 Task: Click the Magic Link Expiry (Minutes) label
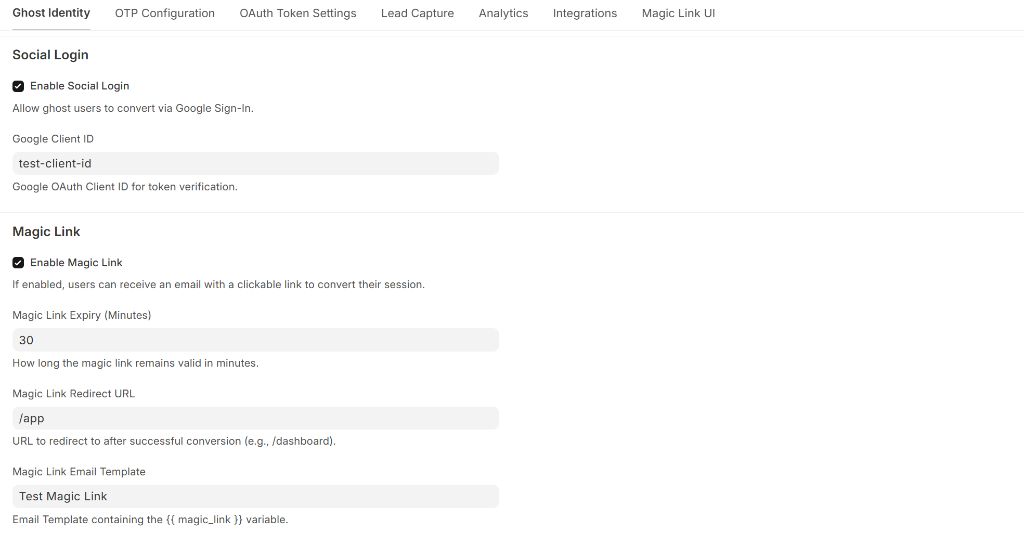[x=82, y=316]
